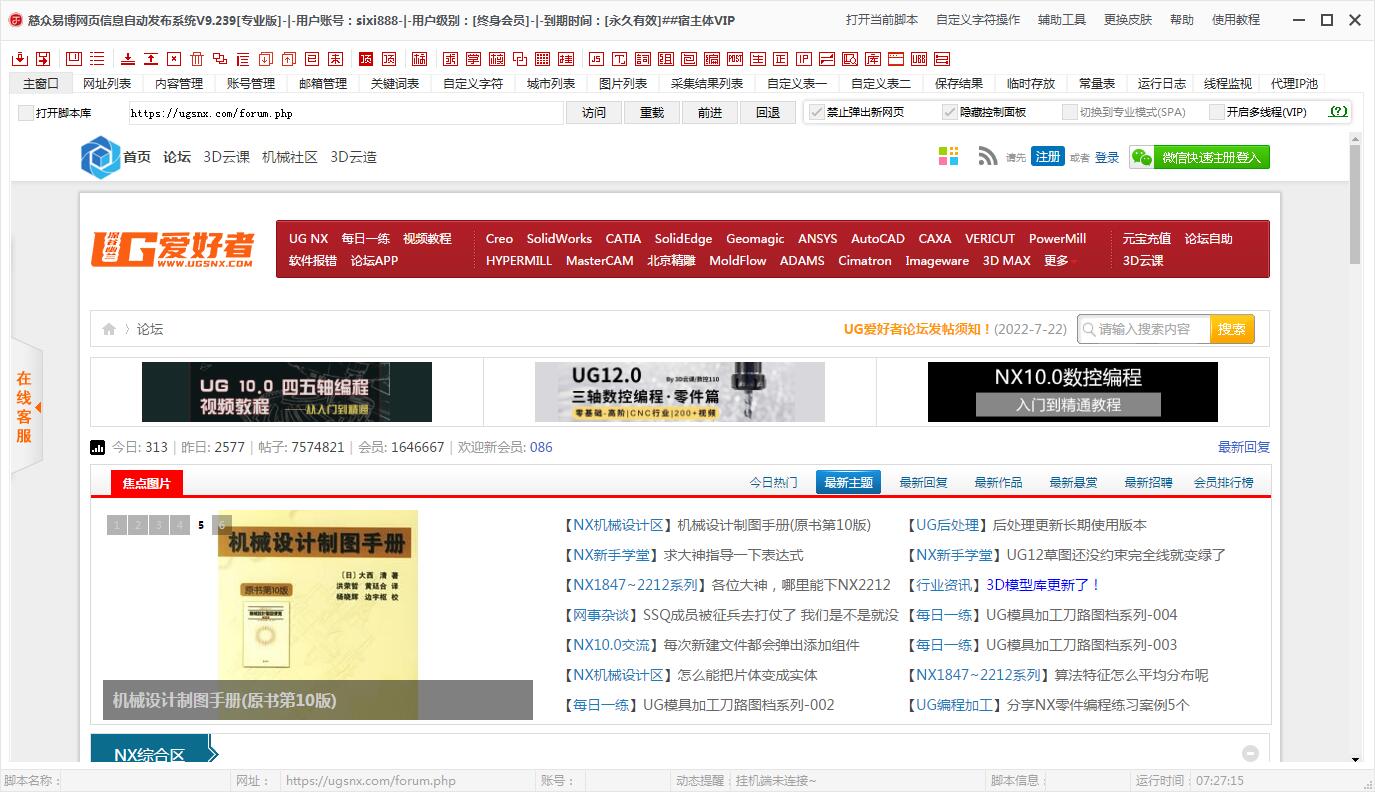Image resolution: width=1375 pixels, height=792 pixels.
Task: Toggle the 打开脚本库 checkbox
Action: [26, 113]
